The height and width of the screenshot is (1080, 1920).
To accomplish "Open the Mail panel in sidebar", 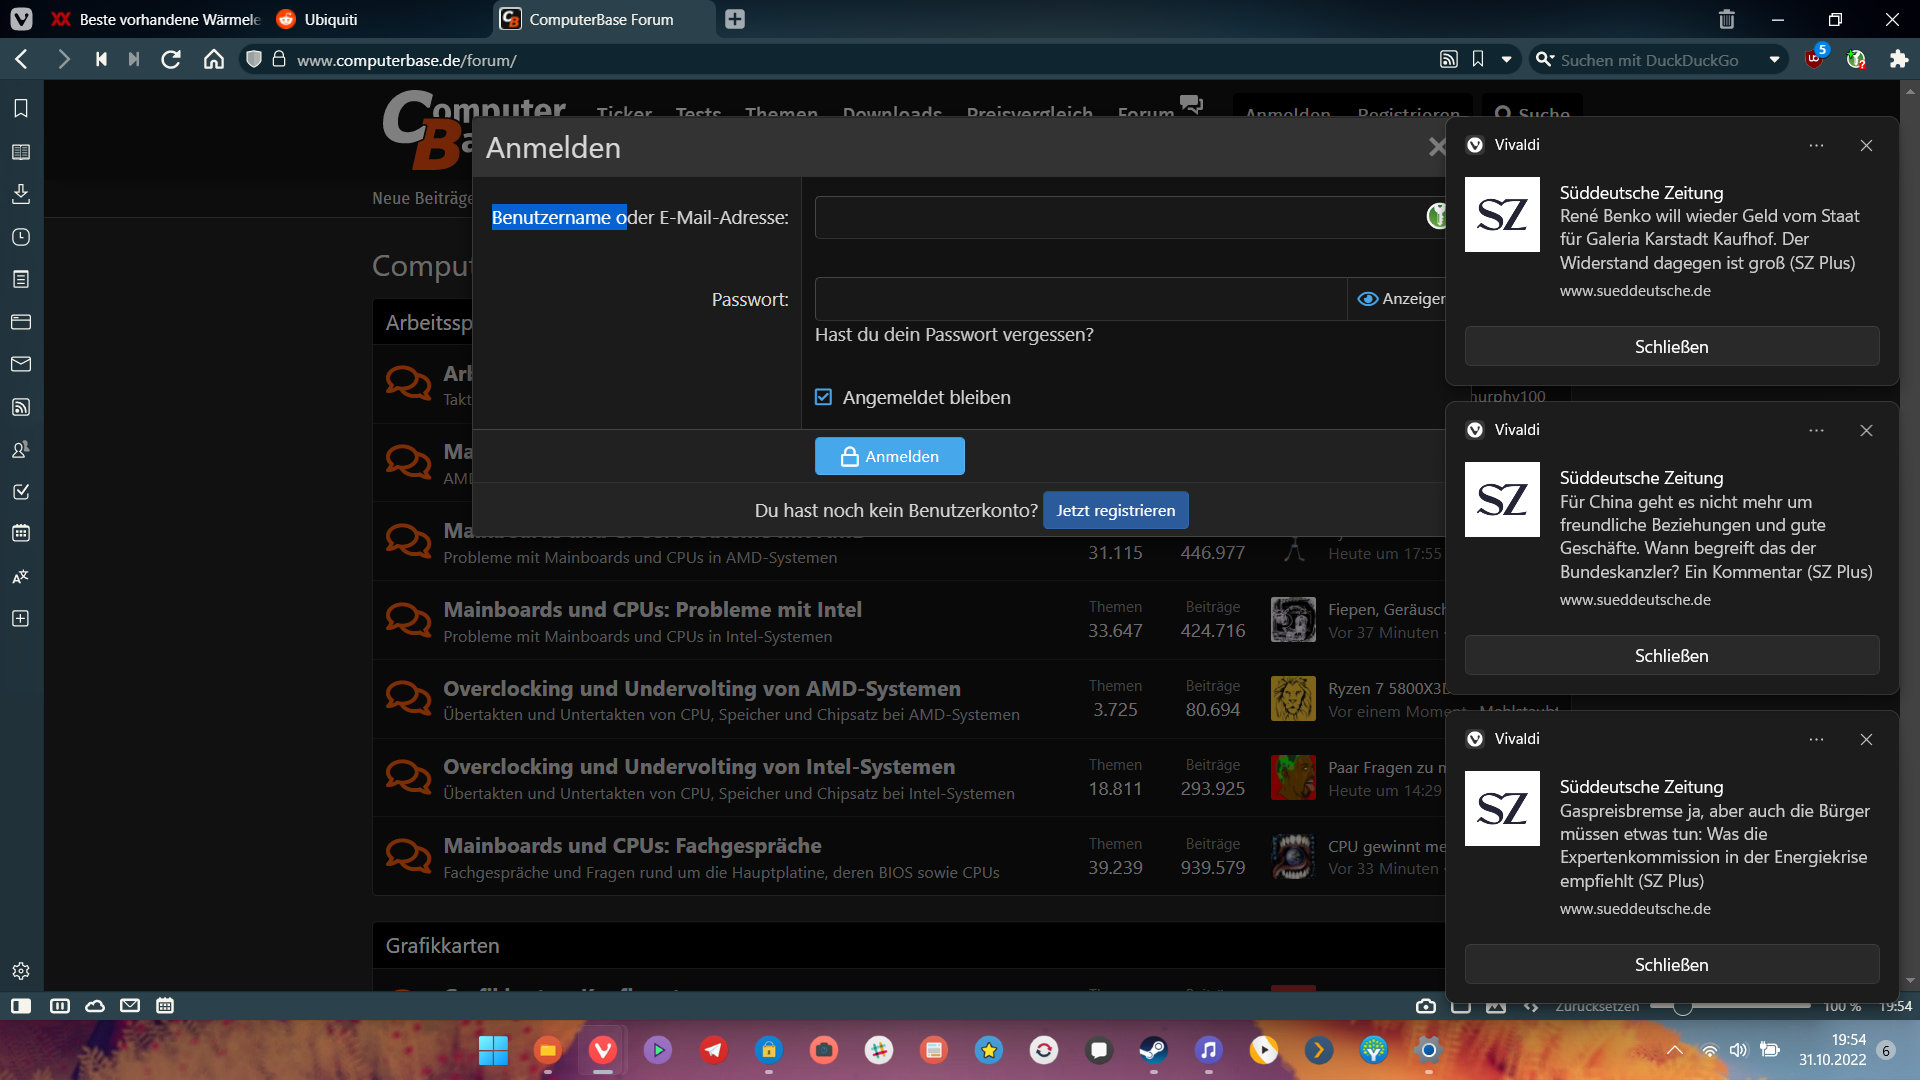I will click(x=21, y=364).
